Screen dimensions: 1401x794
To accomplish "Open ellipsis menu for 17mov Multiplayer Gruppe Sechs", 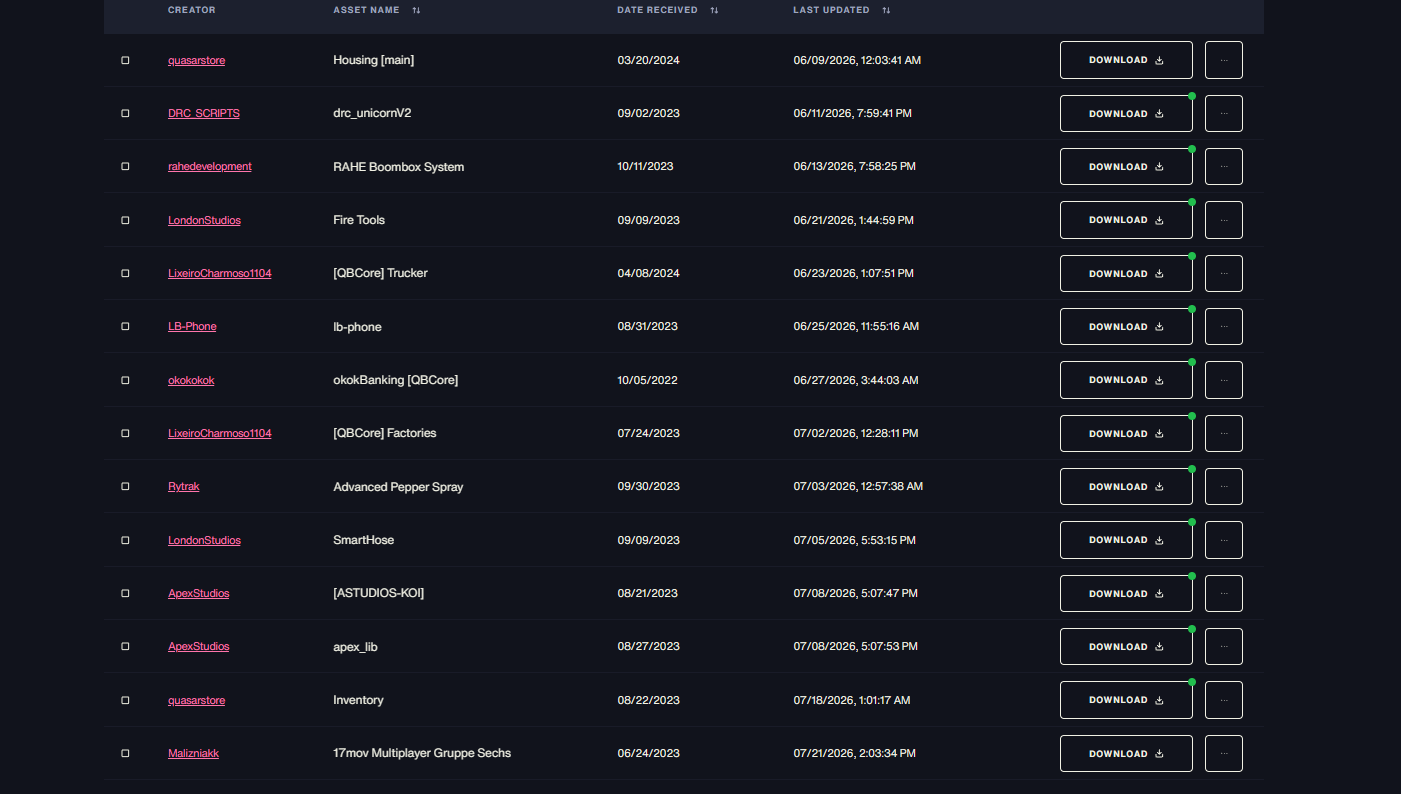I will pyautogui.click(x=1224, y=754).
